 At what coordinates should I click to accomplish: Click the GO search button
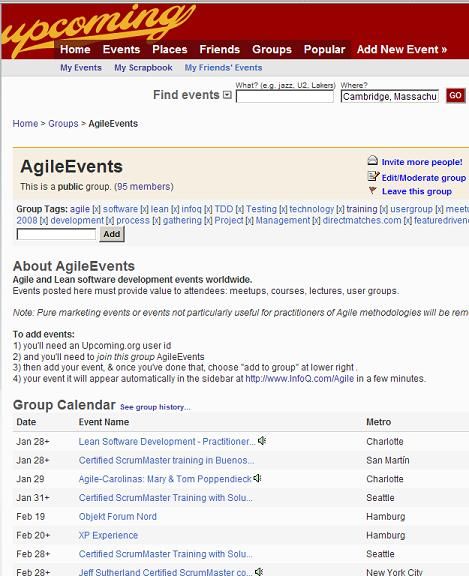[x=455, y=96]
